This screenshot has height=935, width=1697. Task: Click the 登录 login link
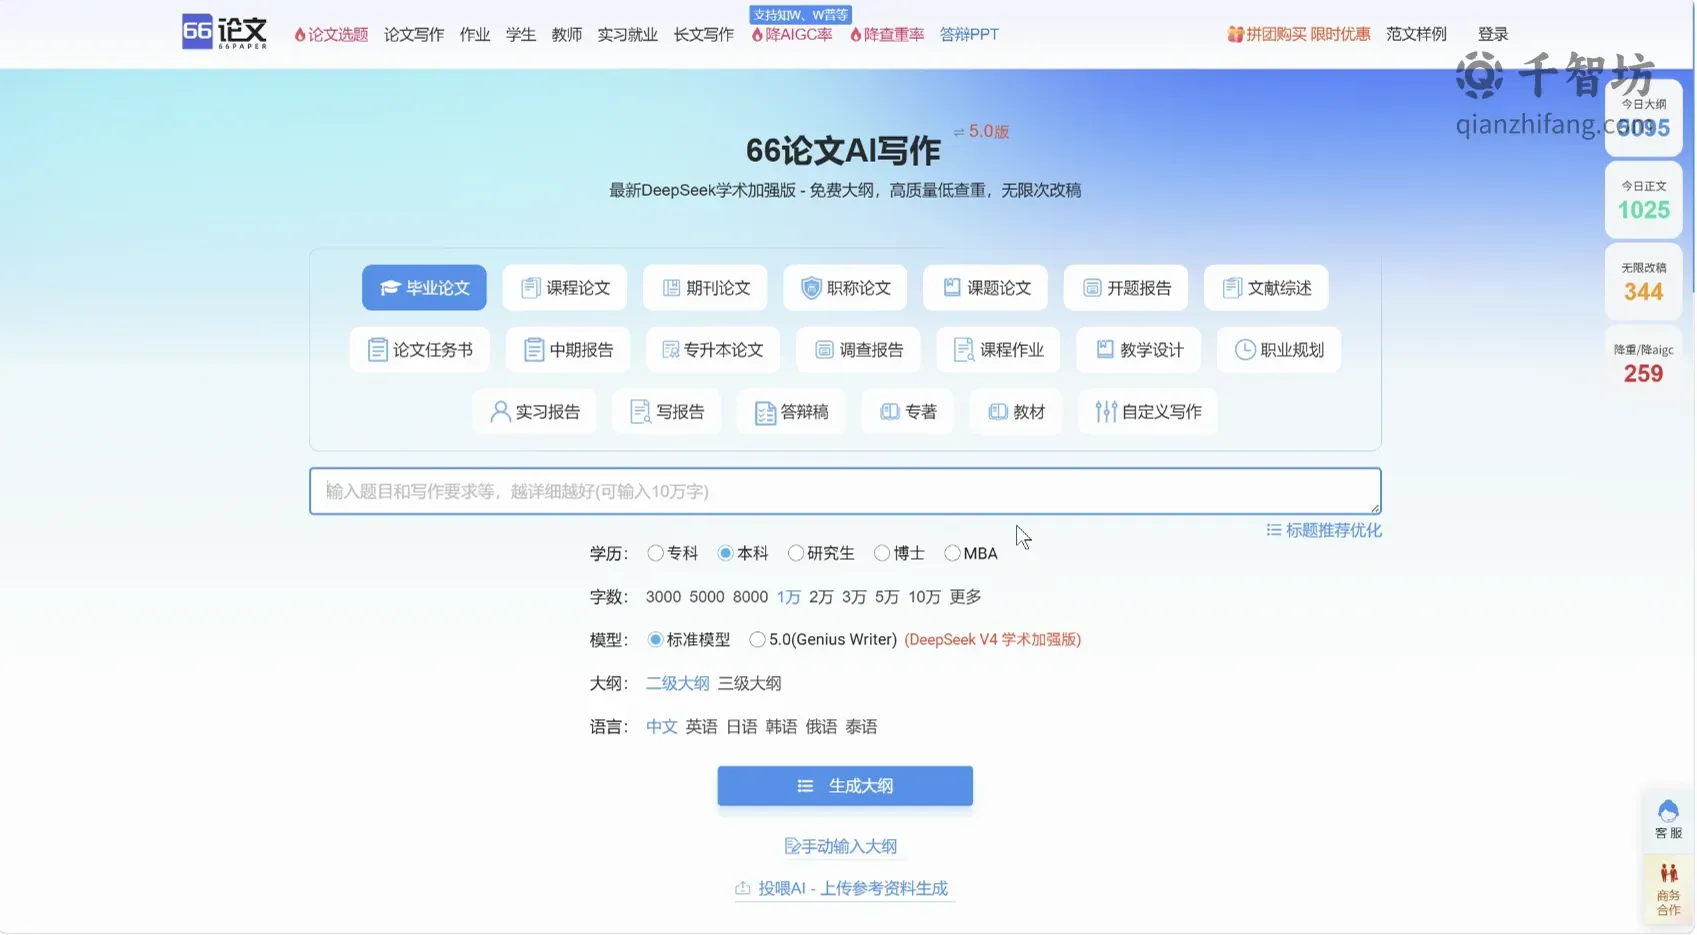1493,34
